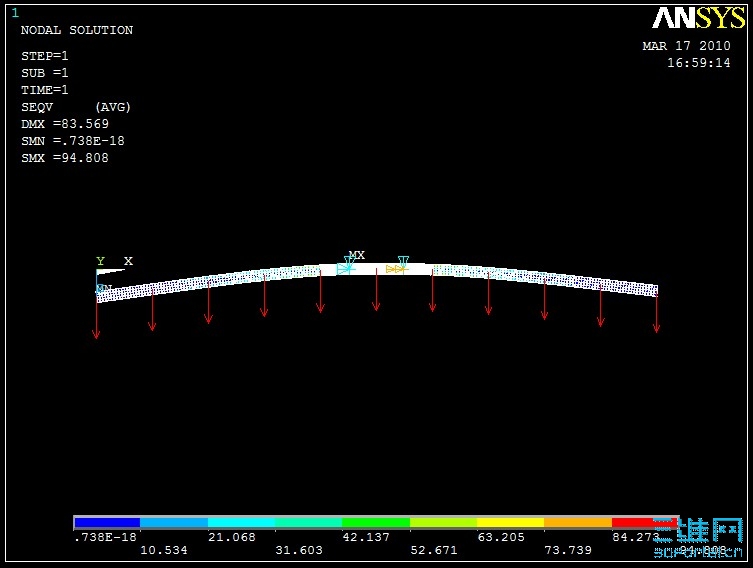
Task: Click the SMX =94.808 value
Action: coord(65,158)
